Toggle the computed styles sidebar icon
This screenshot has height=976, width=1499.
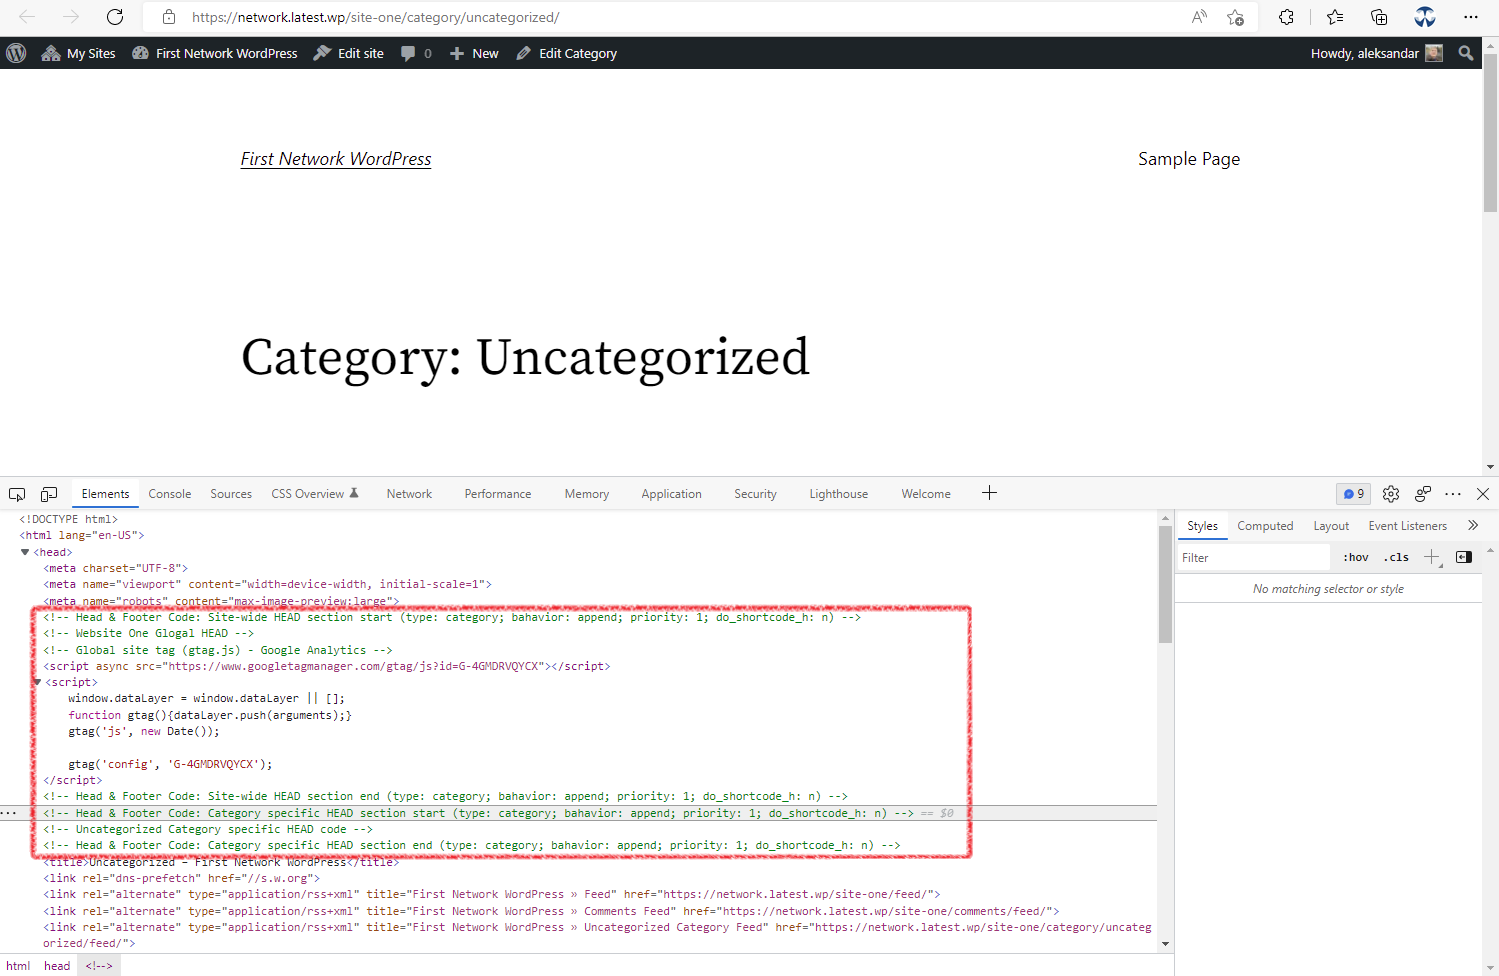tap(1464, 557)
